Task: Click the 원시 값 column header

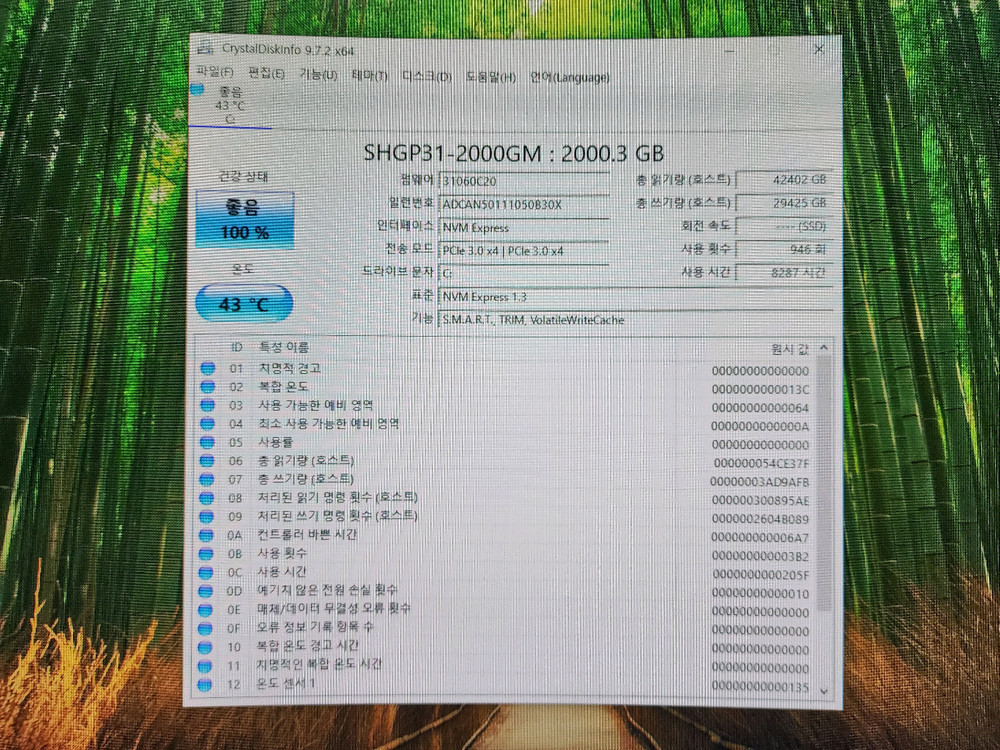Action: click(x=790, y=349)
